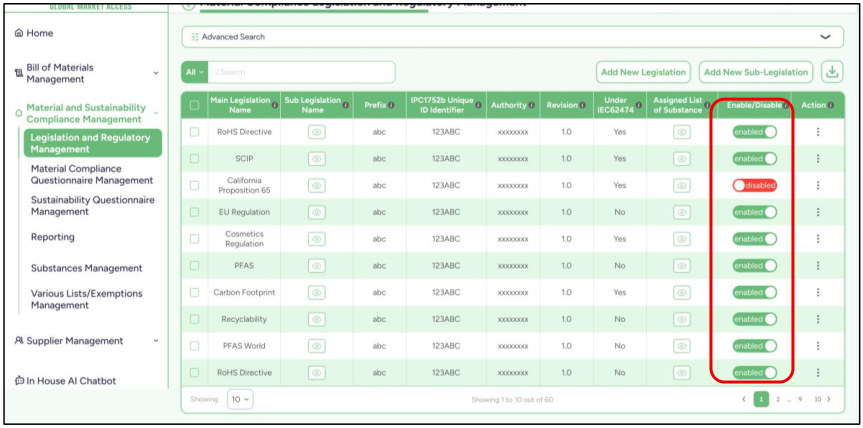The height and width of the screenshot is (428, 863).
Task: Disable the EU Regulation toggle
Action: coord(755,212)
